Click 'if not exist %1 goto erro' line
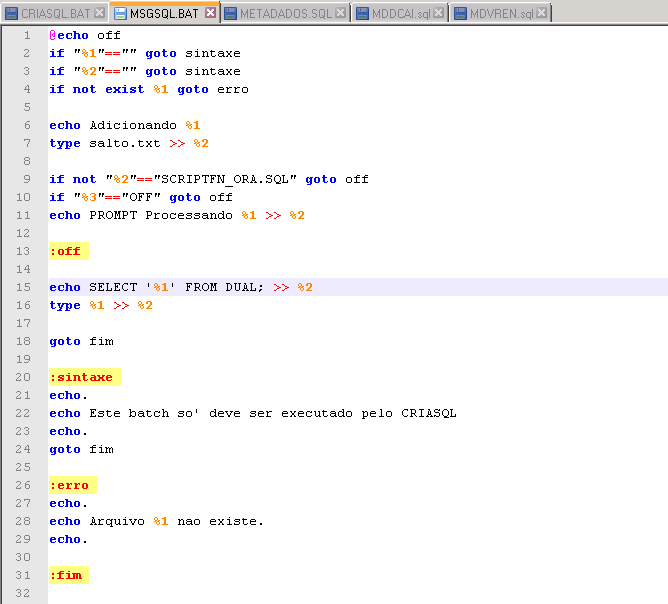The image size is (668, 604). [x=149, y=89]
